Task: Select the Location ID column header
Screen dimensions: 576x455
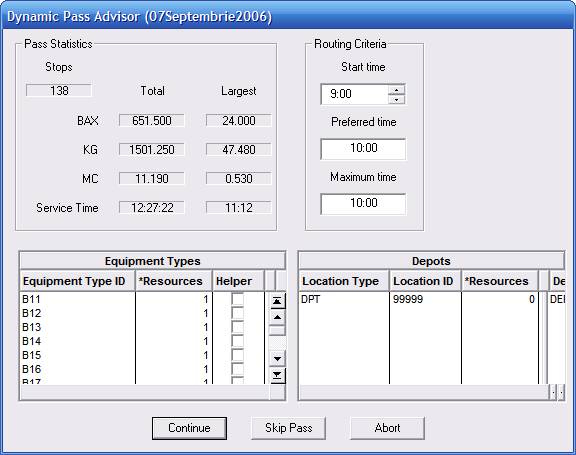Action: (x=425, y=281)
